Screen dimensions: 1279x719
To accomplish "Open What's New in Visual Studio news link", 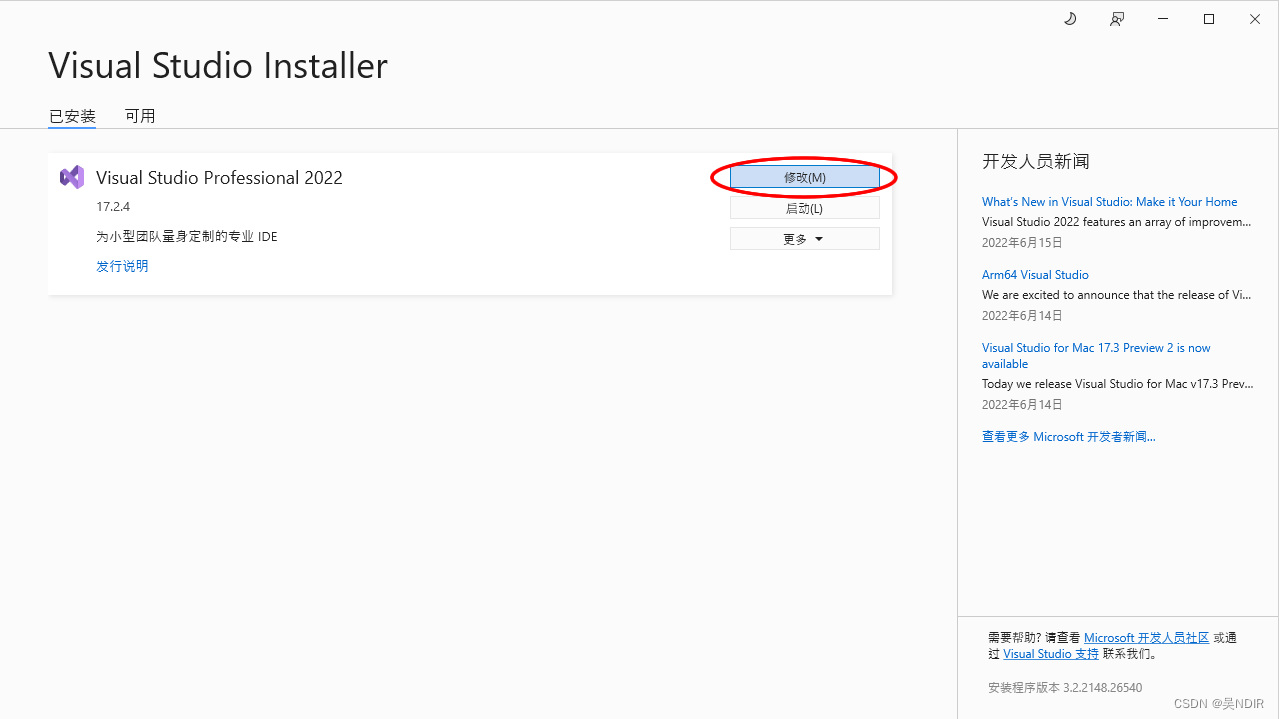I will point(1109,202).
